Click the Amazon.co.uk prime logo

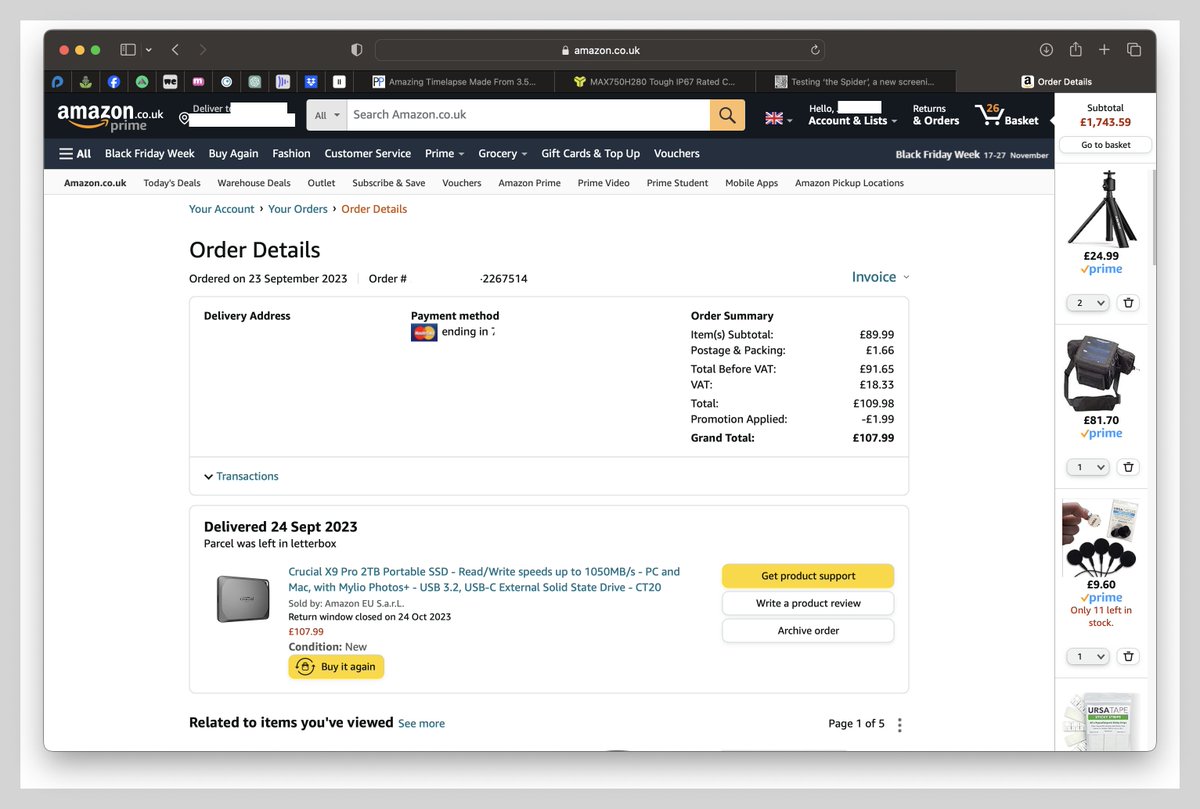(110, 117)
